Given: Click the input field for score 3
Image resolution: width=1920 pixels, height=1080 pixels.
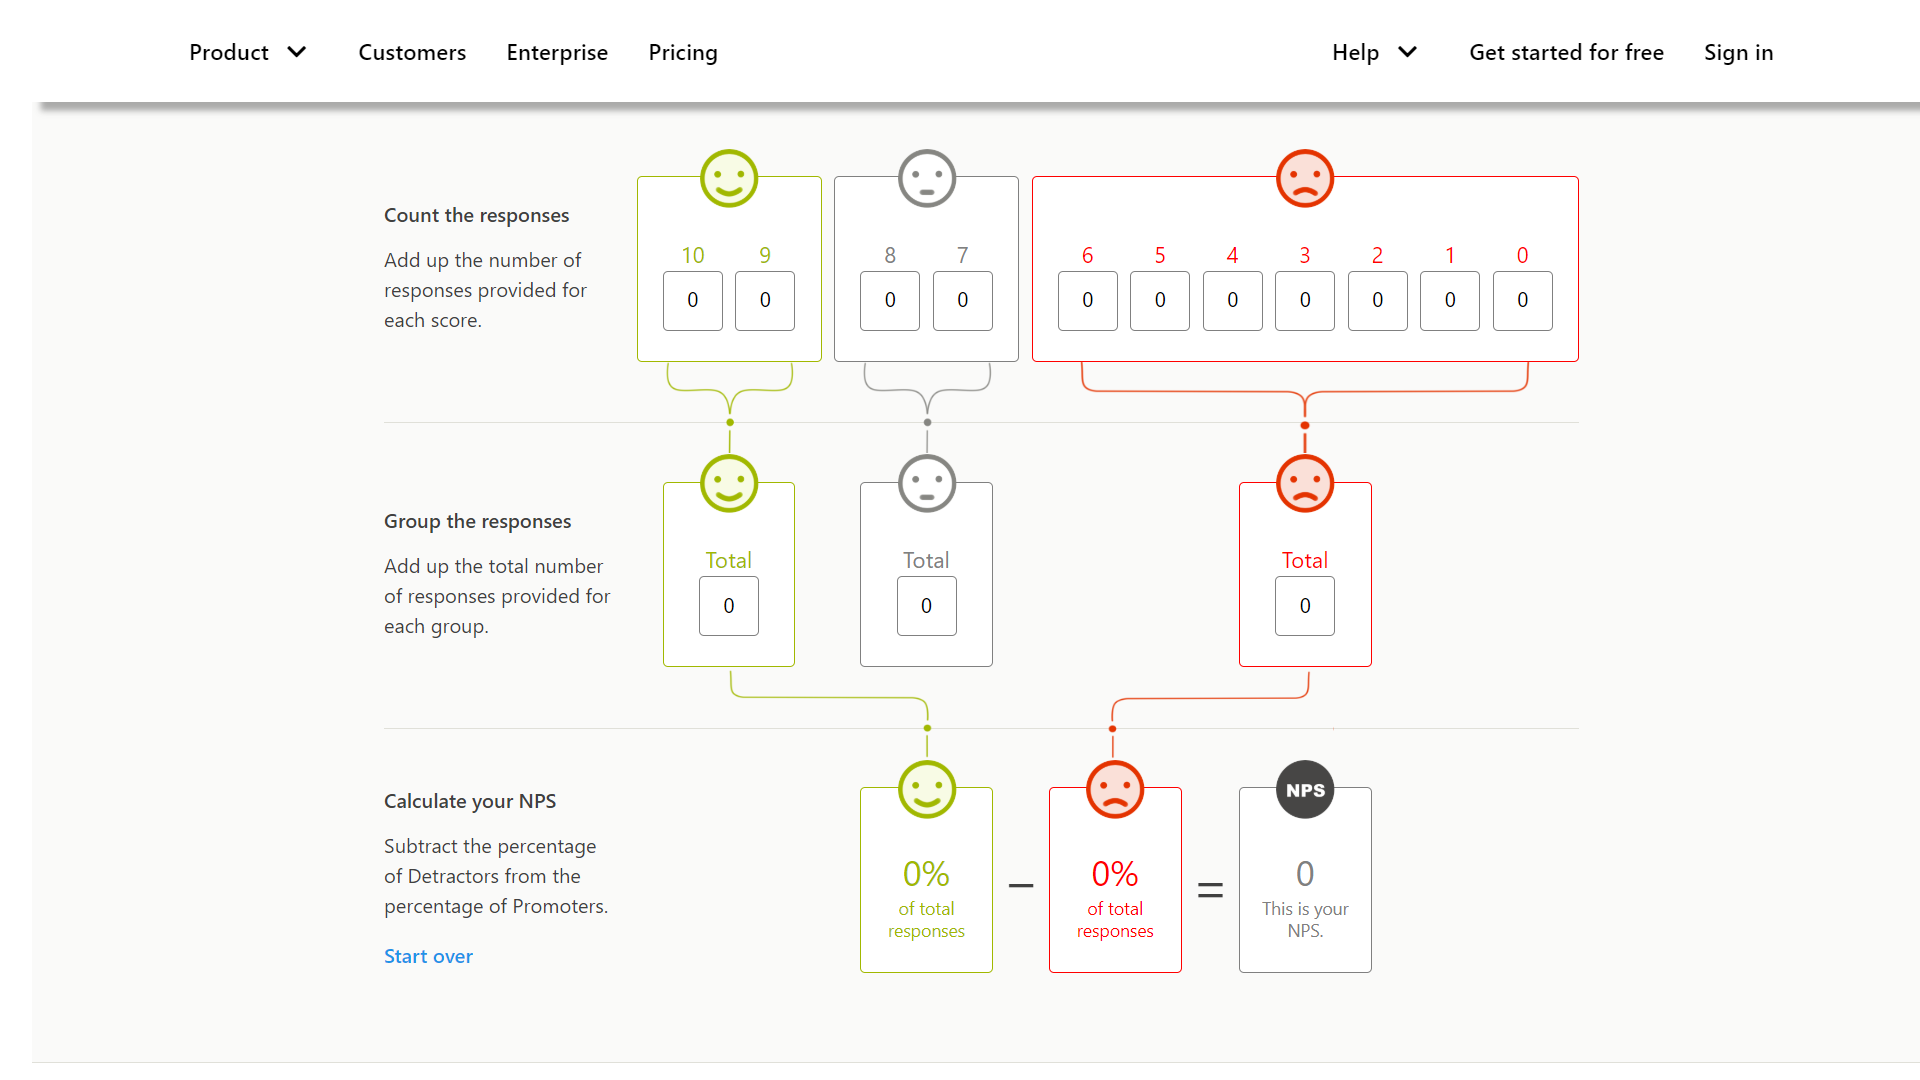Looking at the screenshot, I should coord(1304,301).
